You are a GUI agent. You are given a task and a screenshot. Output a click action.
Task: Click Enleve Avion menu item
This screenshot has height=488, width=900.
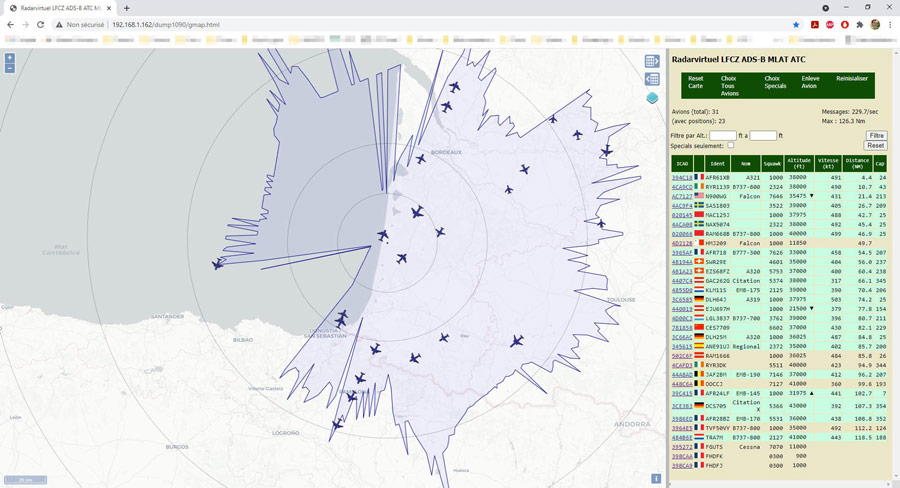click(810, 82)
